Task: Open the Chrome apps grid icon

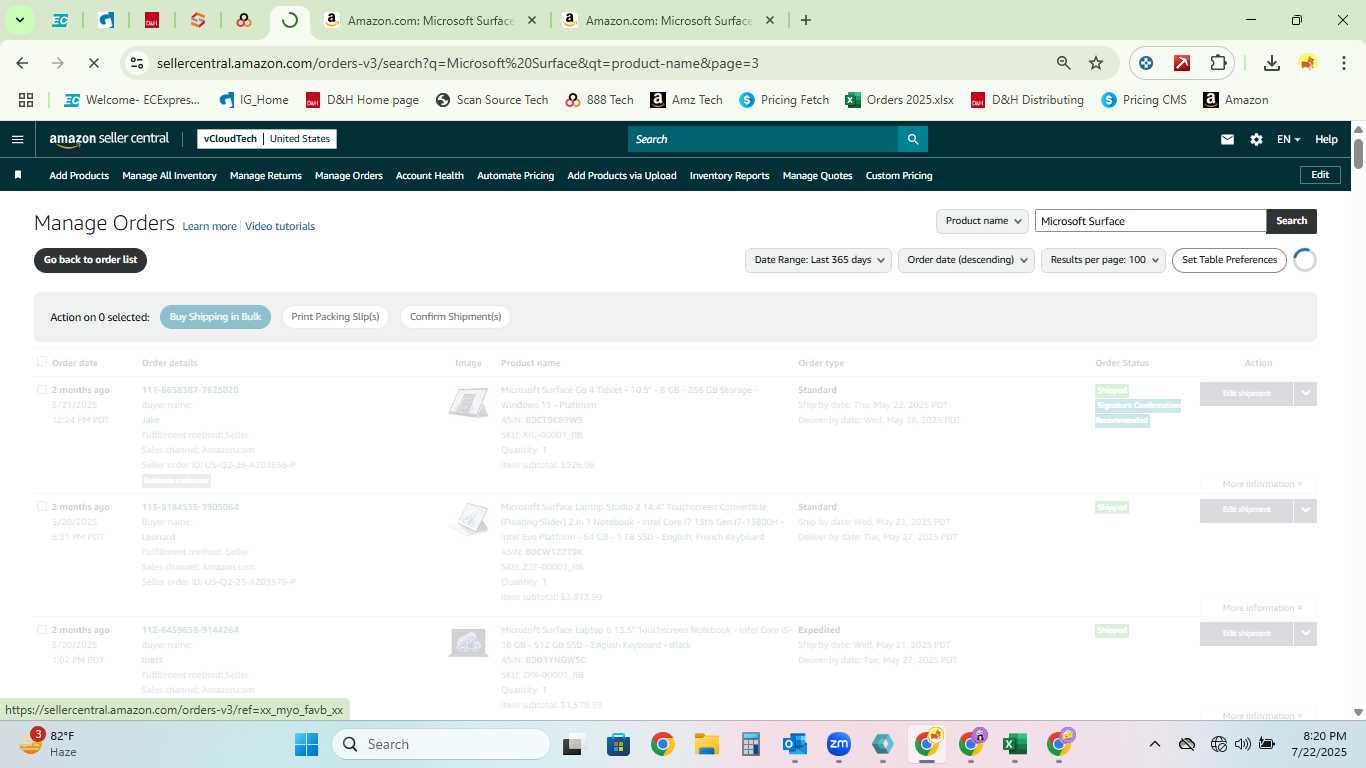Action: point(26,100)
